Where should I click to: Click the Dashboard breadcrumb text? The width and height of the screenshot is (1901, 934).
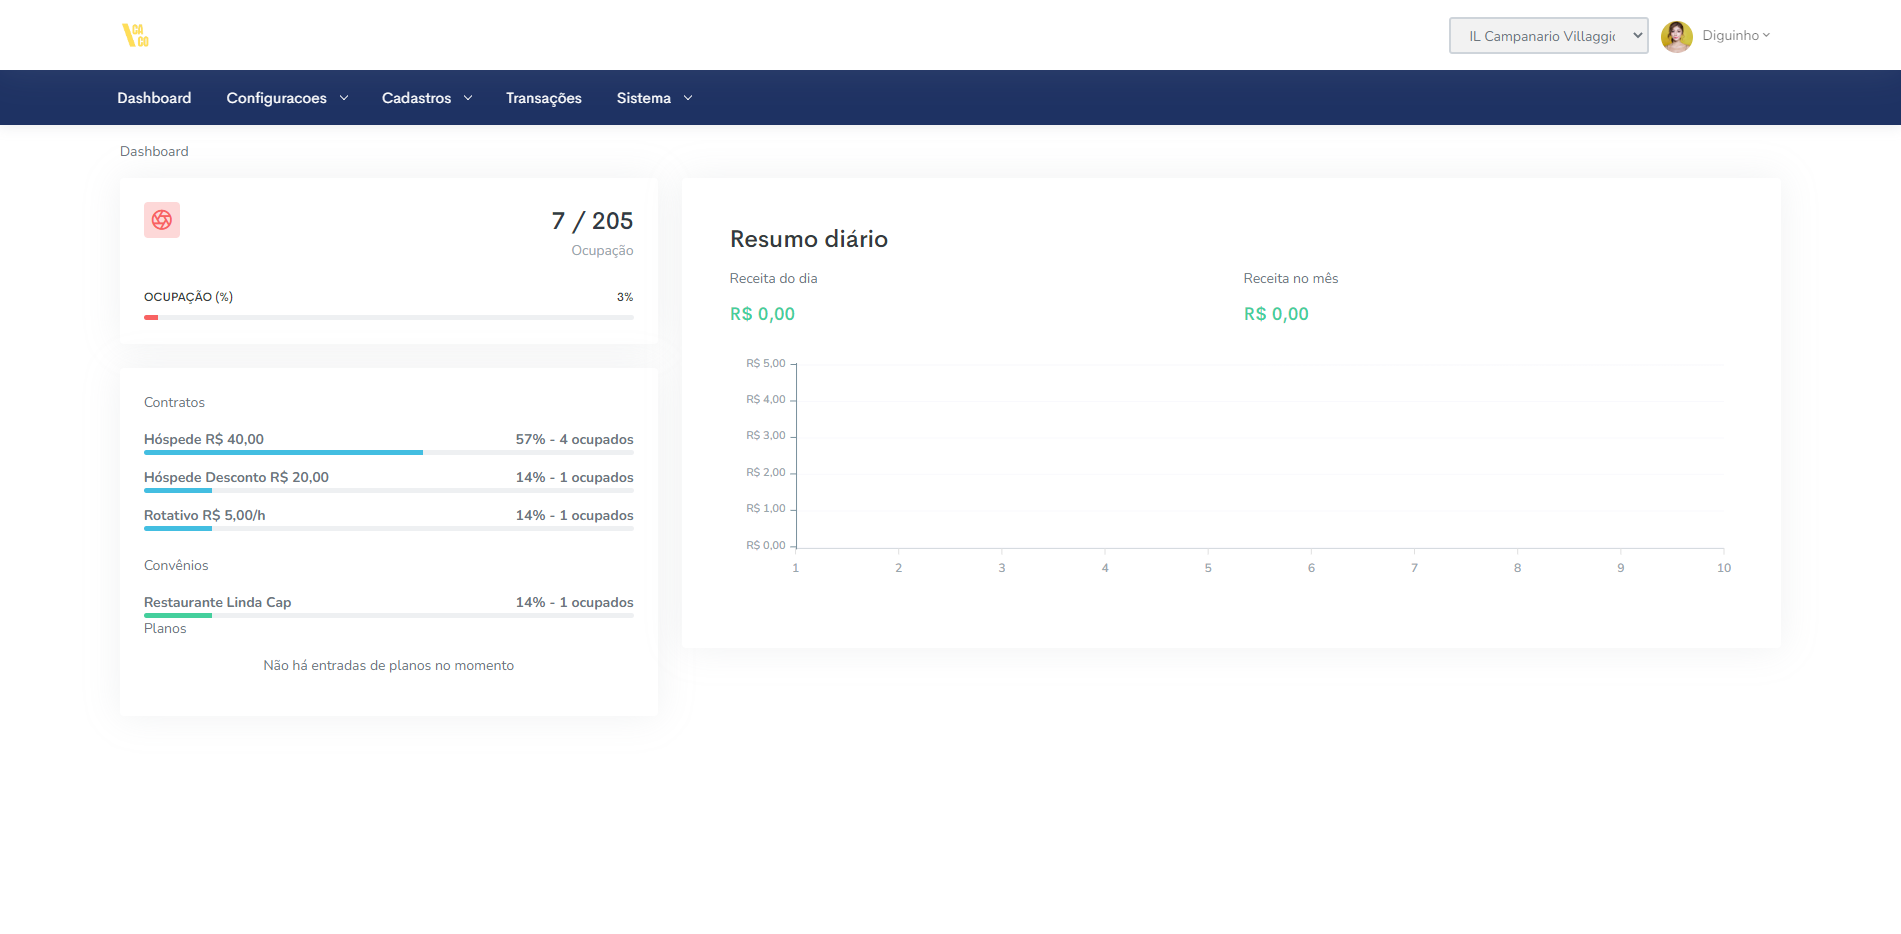click(x=154, y=151)
